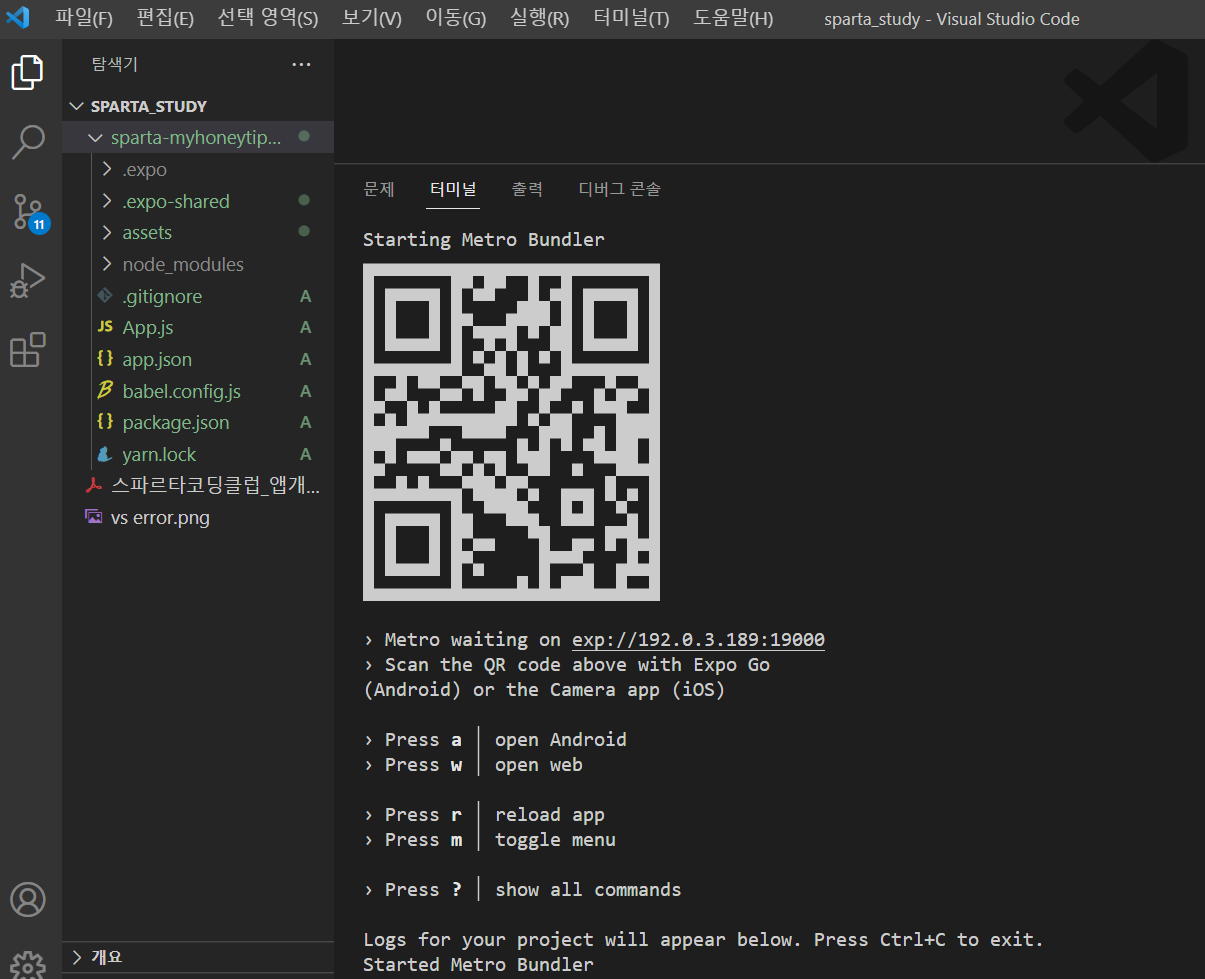Open the 파일(F) menu
Screen dimensions: 1205x979
[84, 19]
